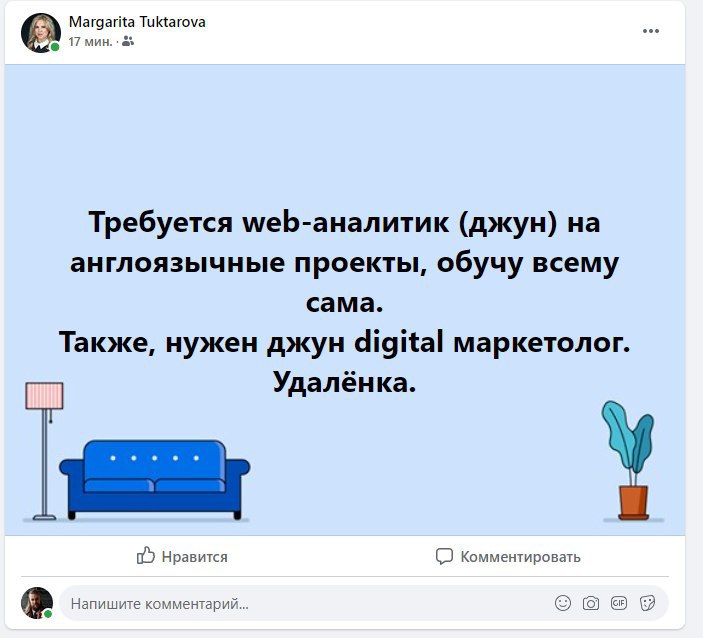This screenshot has height=638, width=703.
Task: Open the Margarita Tuktarova name link
Action: (x=137, y=22)
